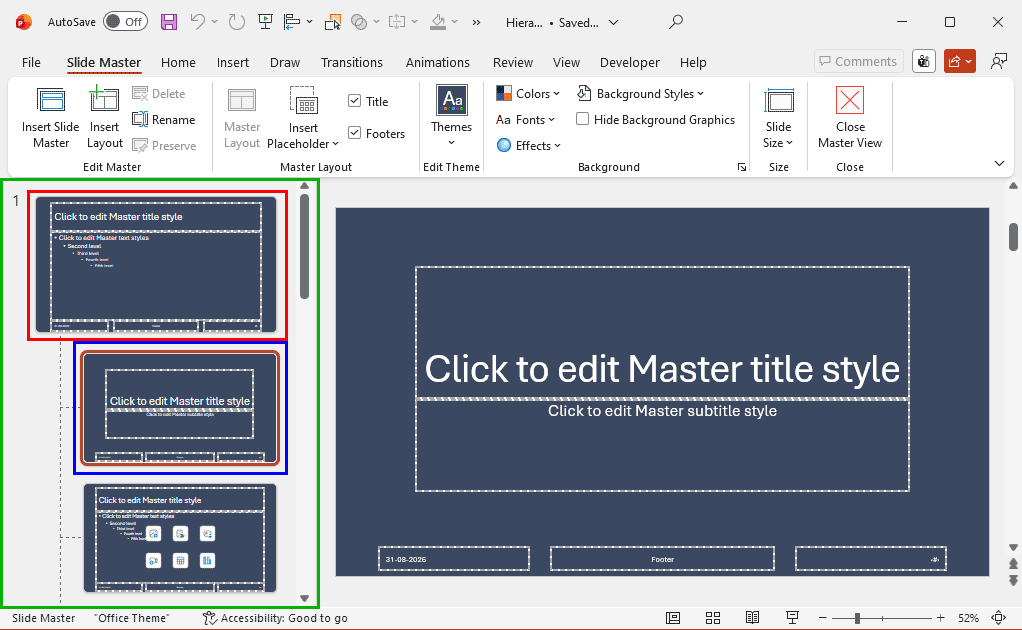1022x630 pixels.
Task: Open the file name saved-status dropdown
Action: (613, 22)
